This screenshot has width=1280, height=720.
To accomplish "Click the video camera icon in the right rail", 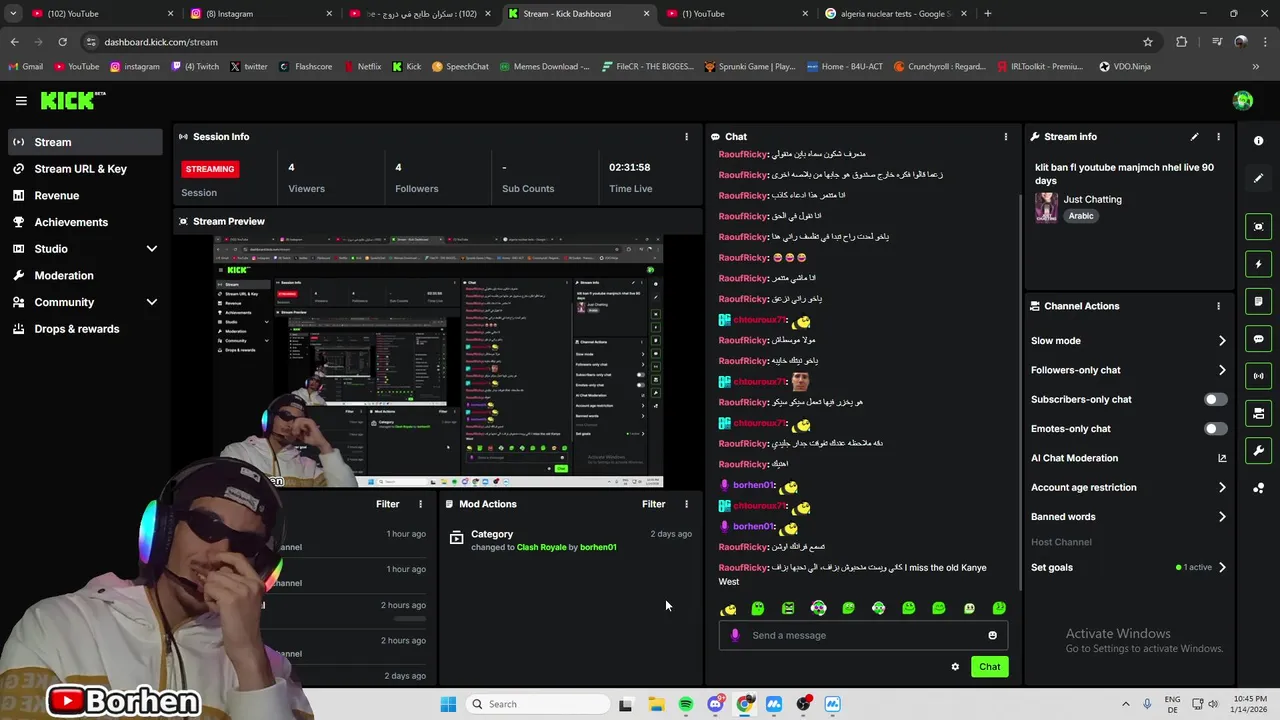I will [x=1258, y=413].
